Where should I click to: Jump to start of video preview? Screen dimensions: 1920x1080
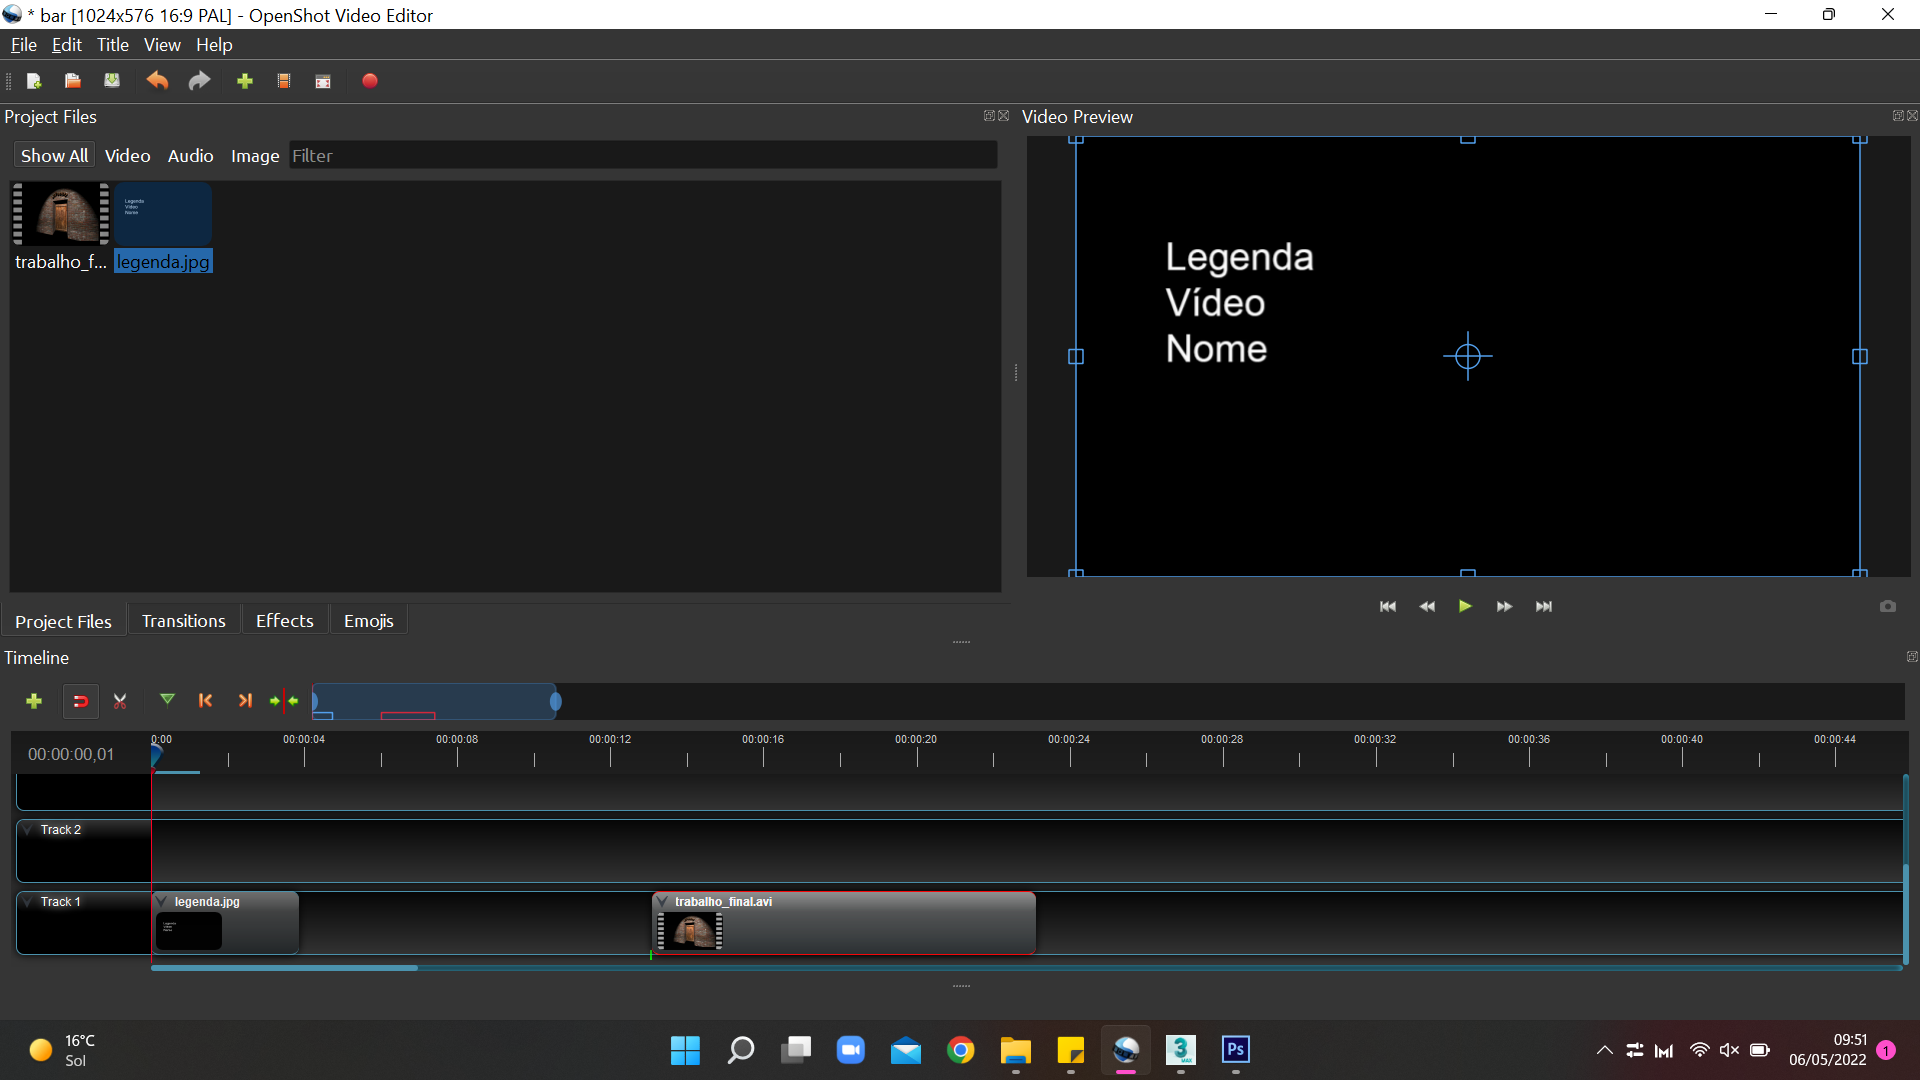(1388, 607)
